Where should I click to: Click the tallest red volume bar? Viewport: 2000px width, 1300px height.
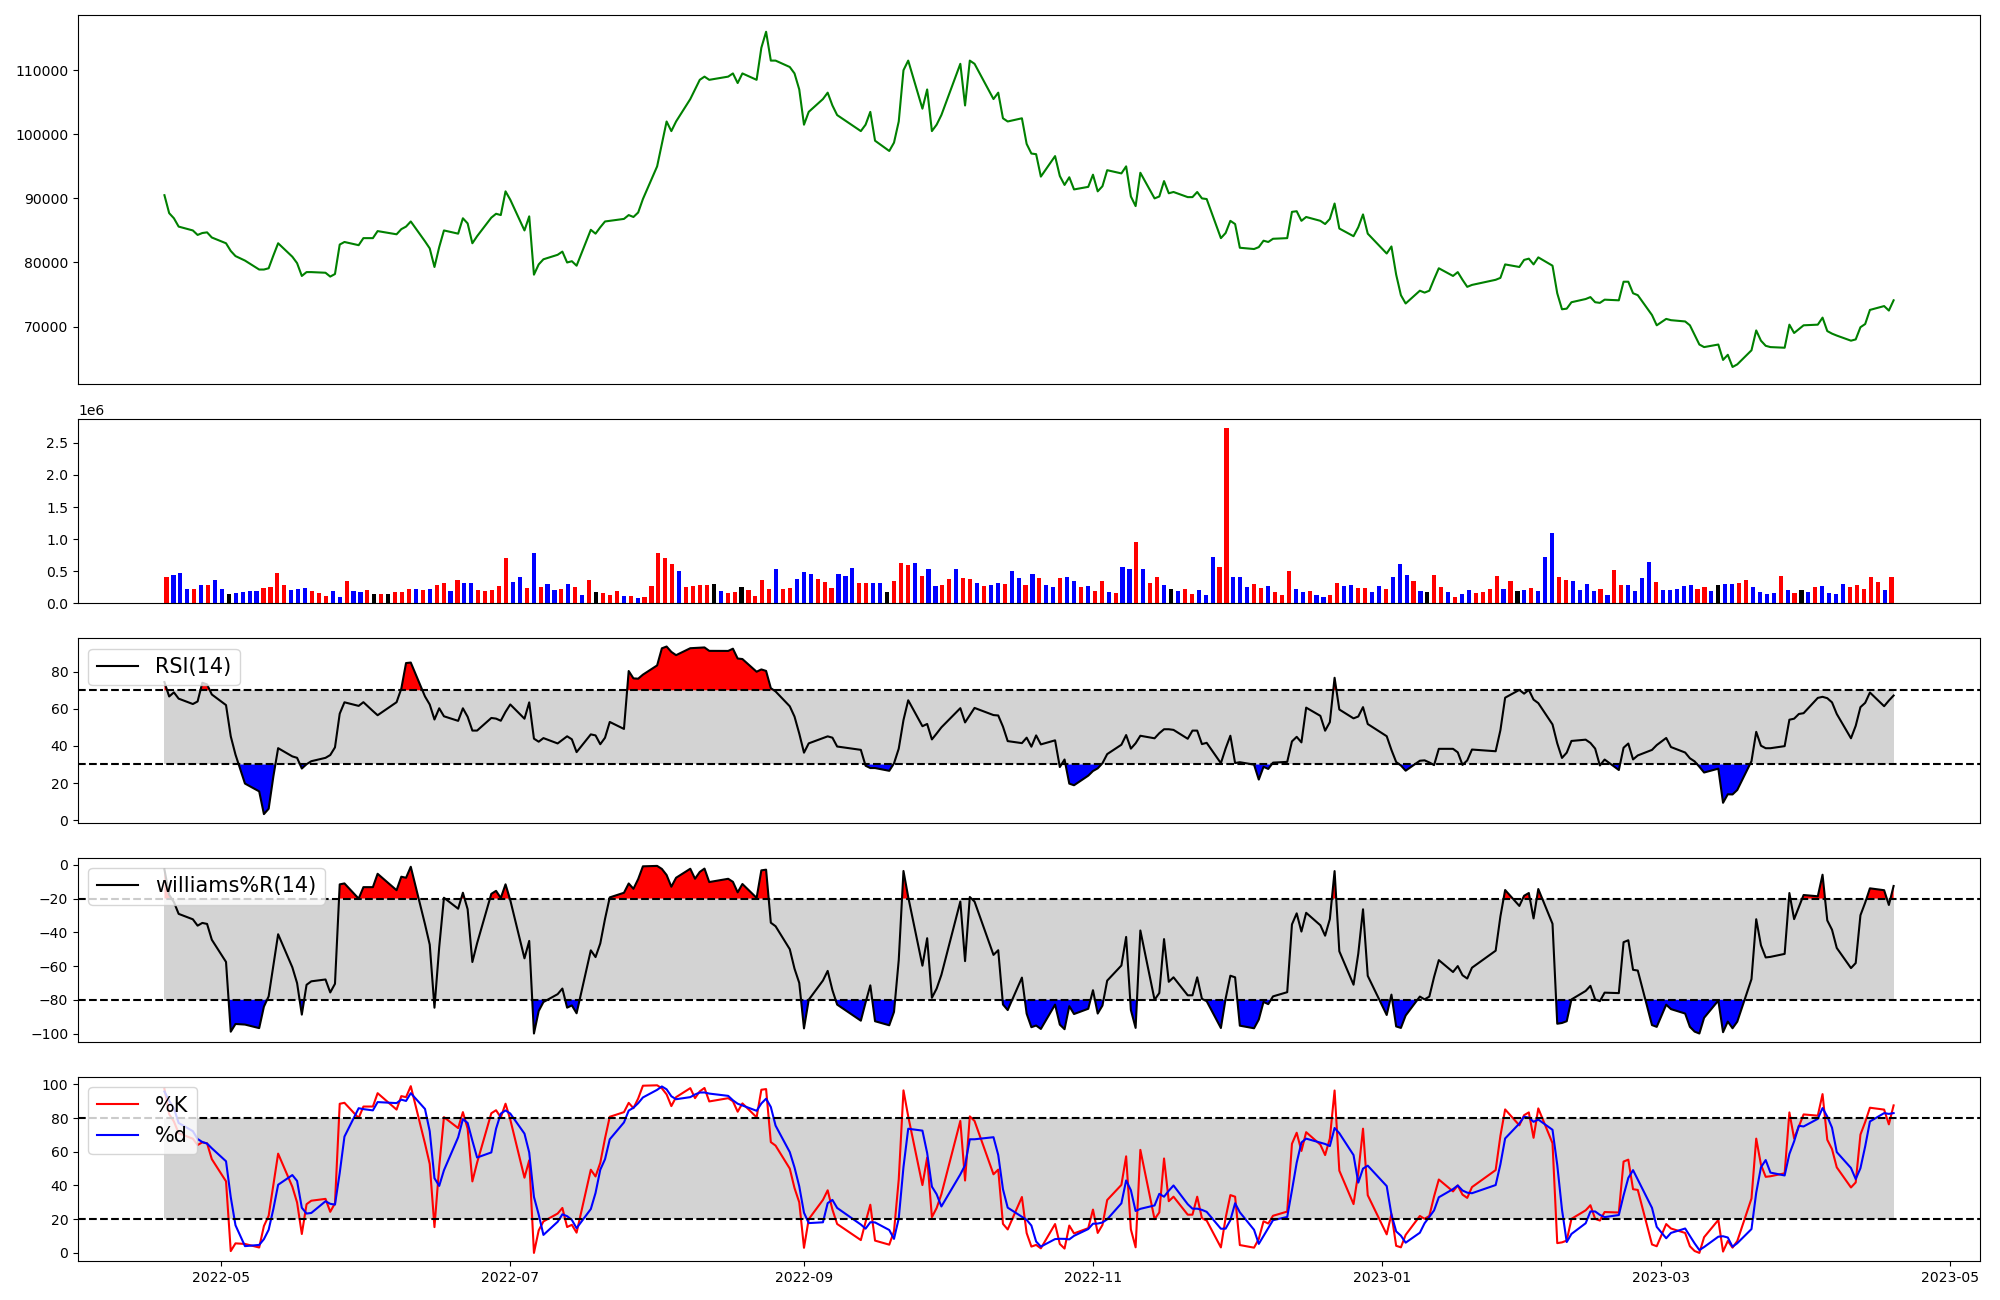(1226, 515)
